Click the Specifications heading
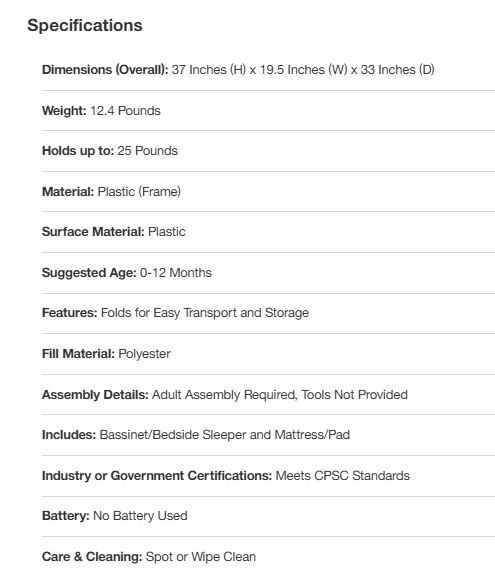Image resolution: width=495 pixels, height=577 pixels. [x=85, y=25]
